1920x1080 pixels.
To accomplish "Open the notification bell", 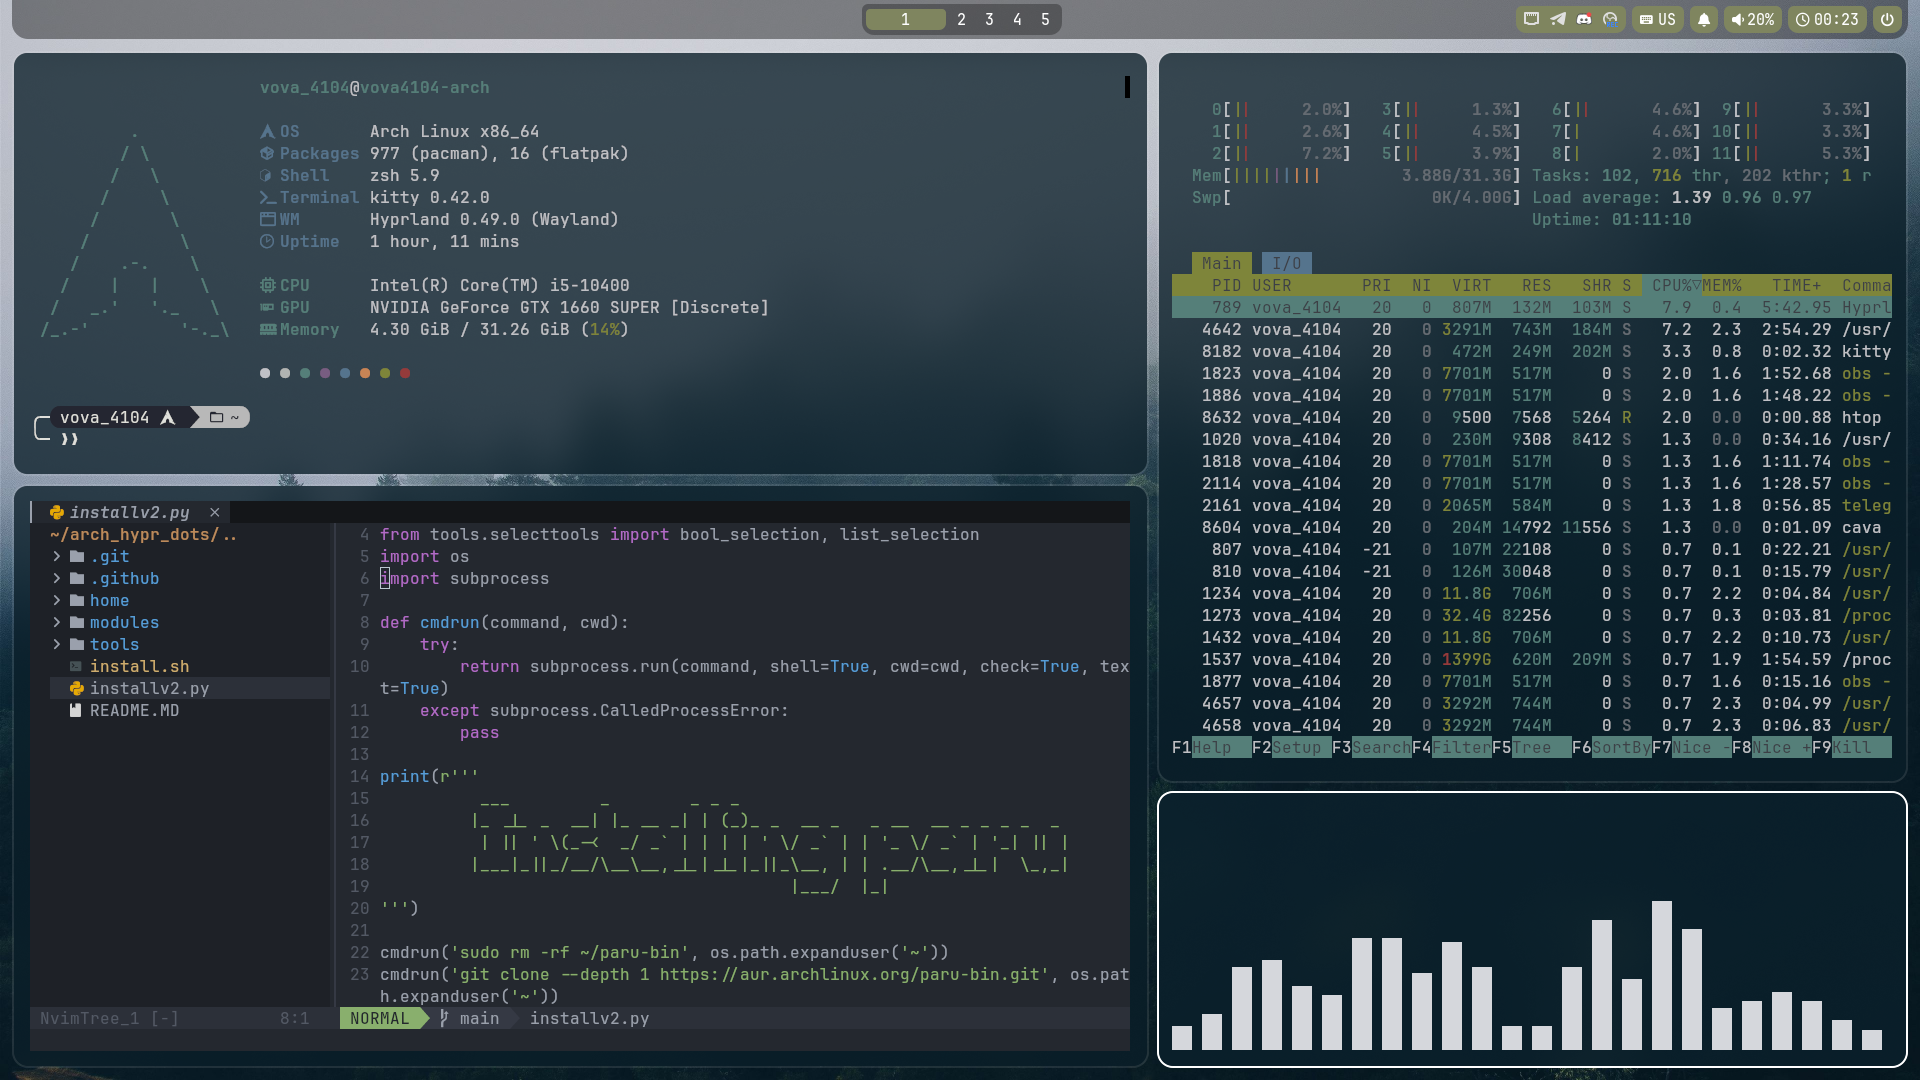I will click(1704, 19).
